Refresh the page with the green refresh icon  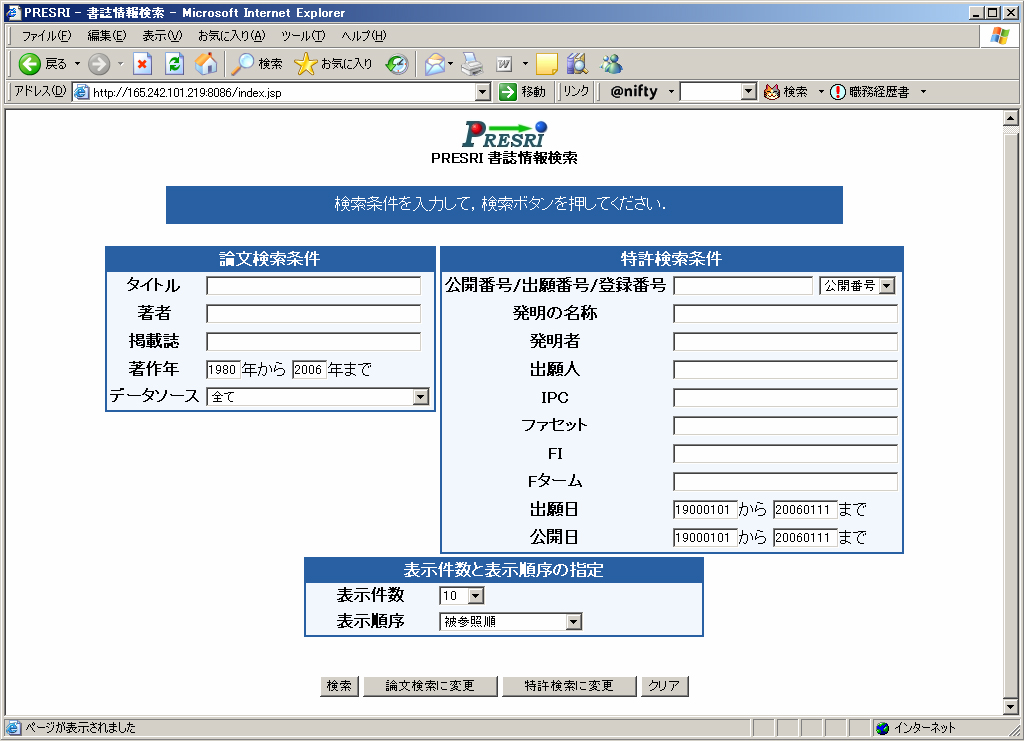coord(174,64)
